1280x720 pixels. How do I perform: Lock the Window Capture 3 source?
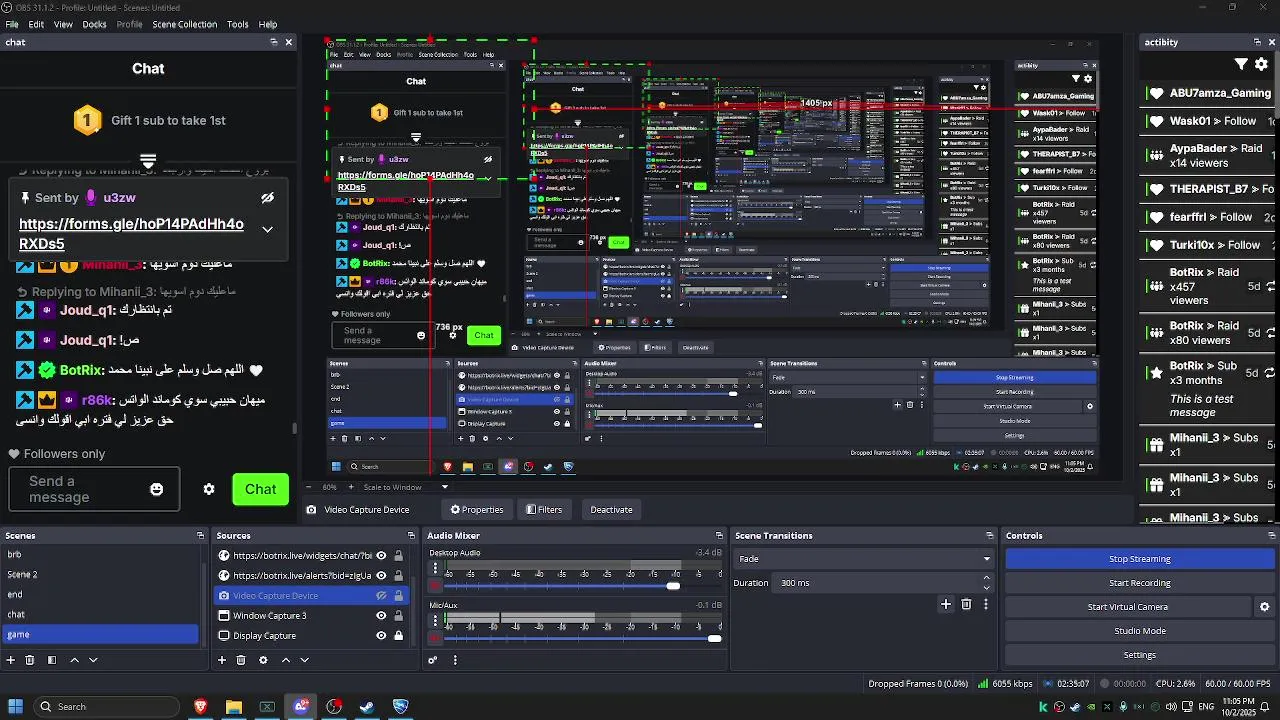point(398,616)
